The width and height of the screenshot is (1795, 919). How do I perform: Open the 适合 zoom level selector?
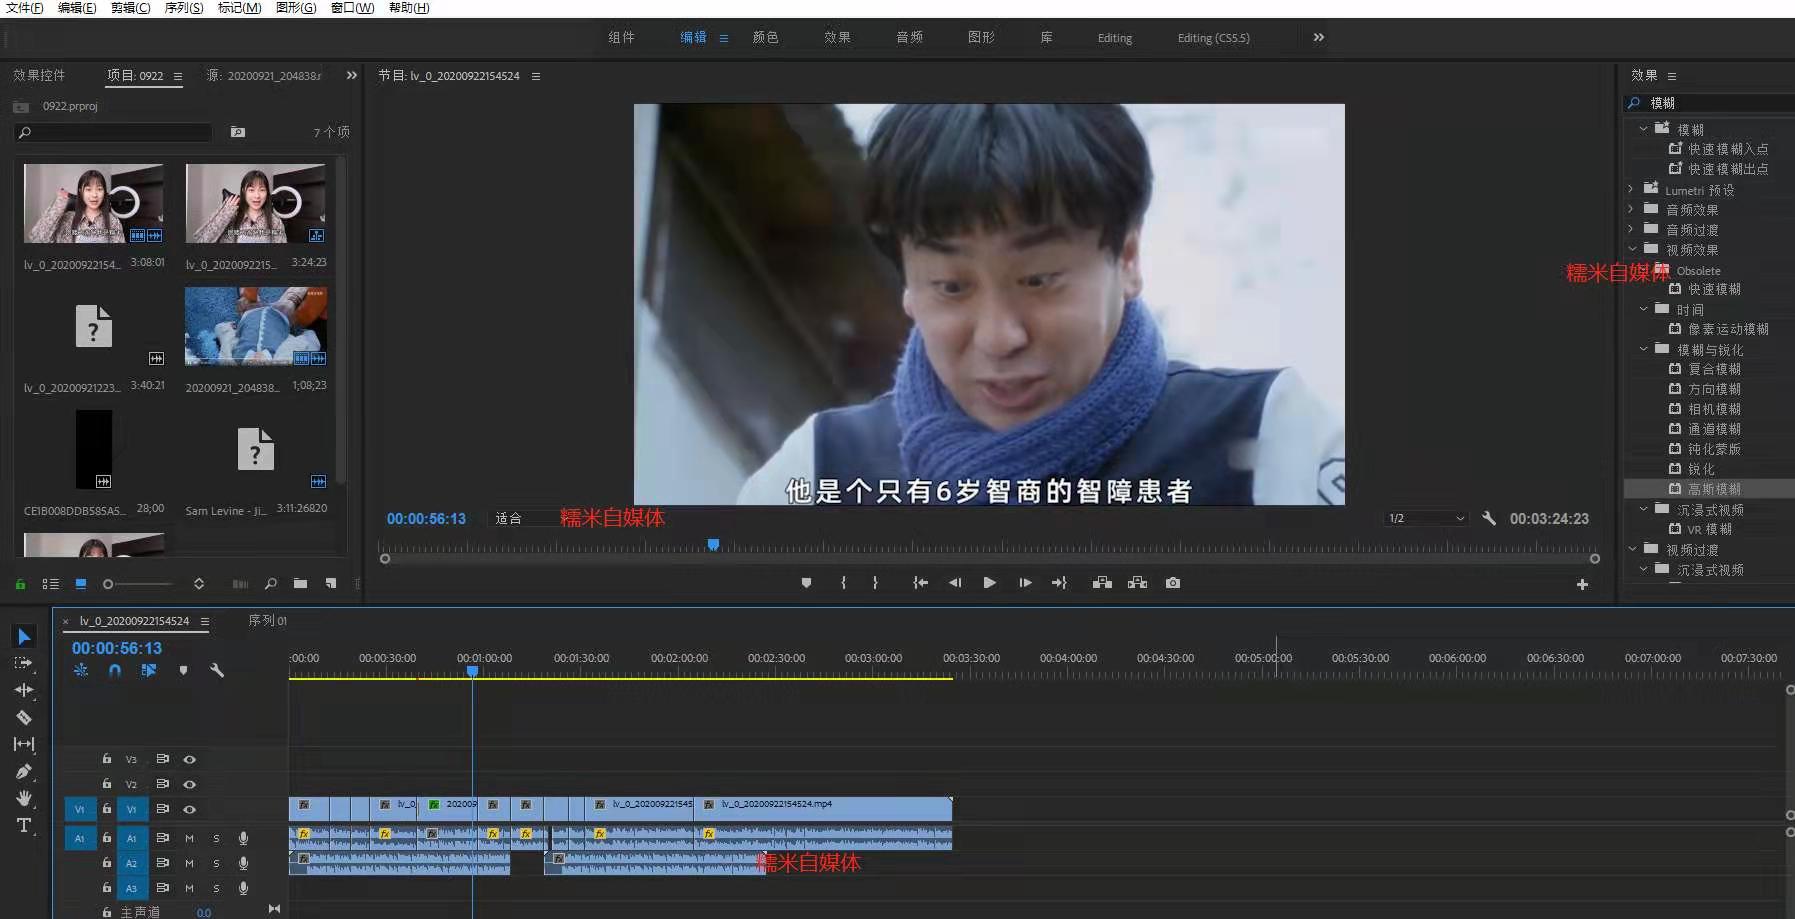(x=509, y=518)
